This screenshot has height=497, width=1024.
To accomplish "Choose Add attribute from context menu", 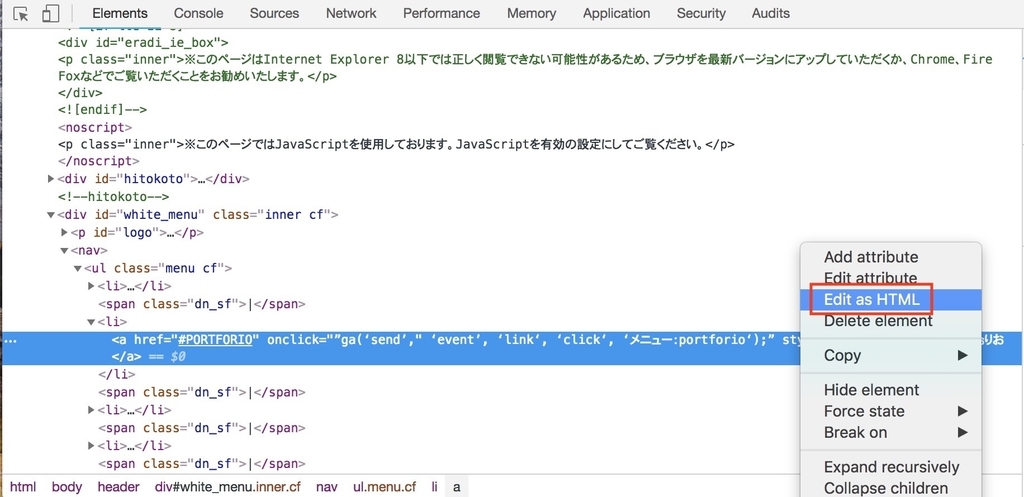I will pos(891,257).
